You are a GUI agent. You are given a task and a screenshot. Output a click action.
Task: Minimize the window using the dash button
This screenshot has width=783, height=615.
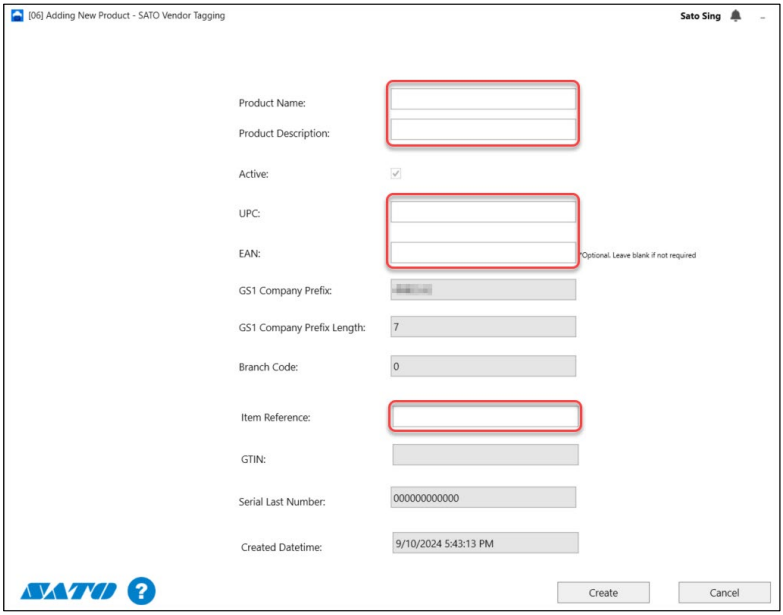tap(763, 17)
